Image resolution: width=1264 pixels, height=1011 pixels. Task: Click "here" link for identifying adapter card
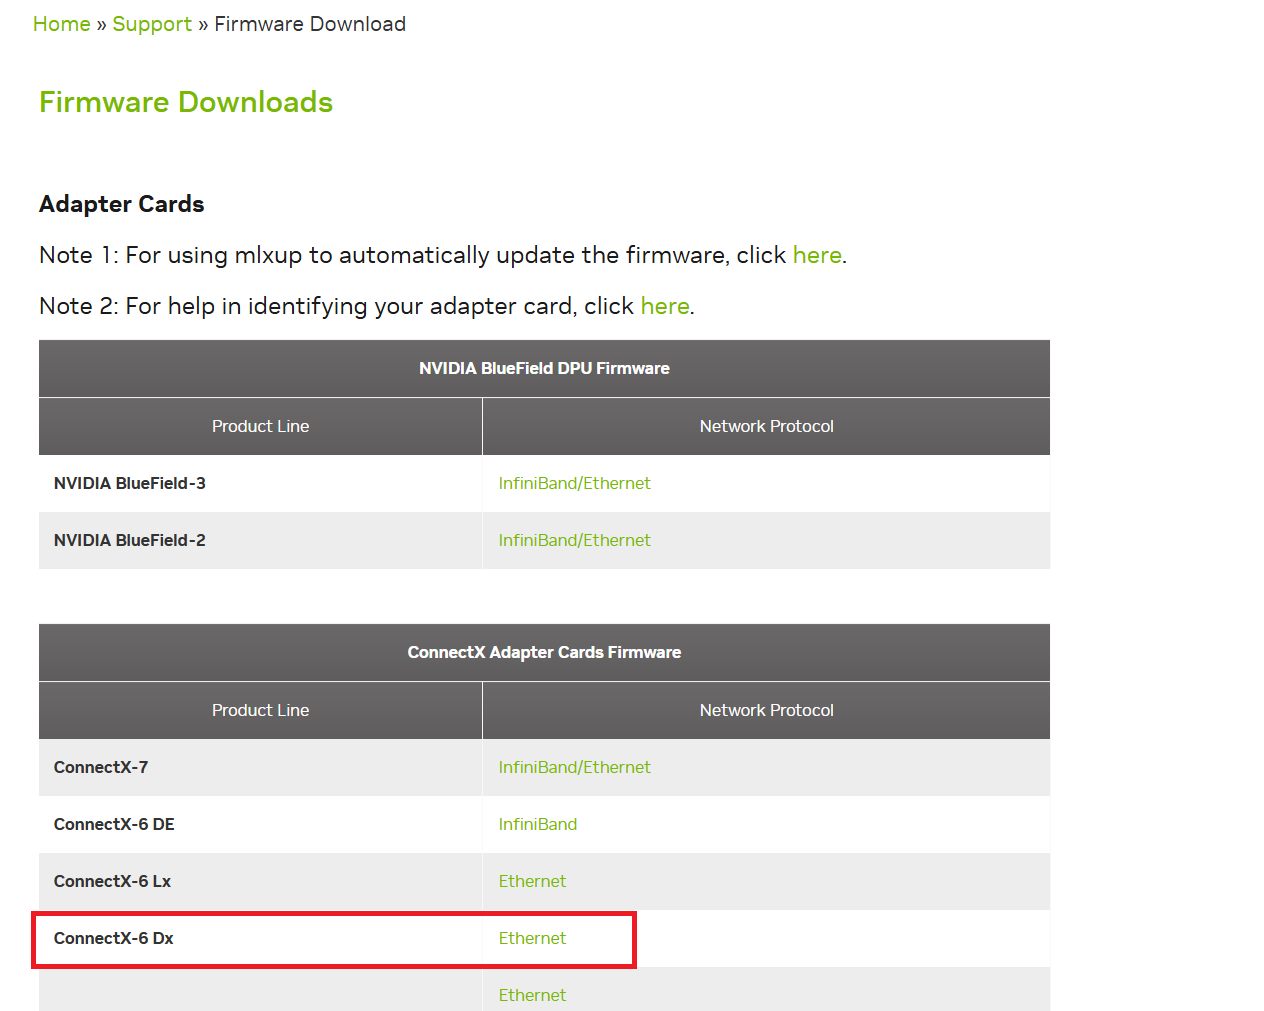665,306
